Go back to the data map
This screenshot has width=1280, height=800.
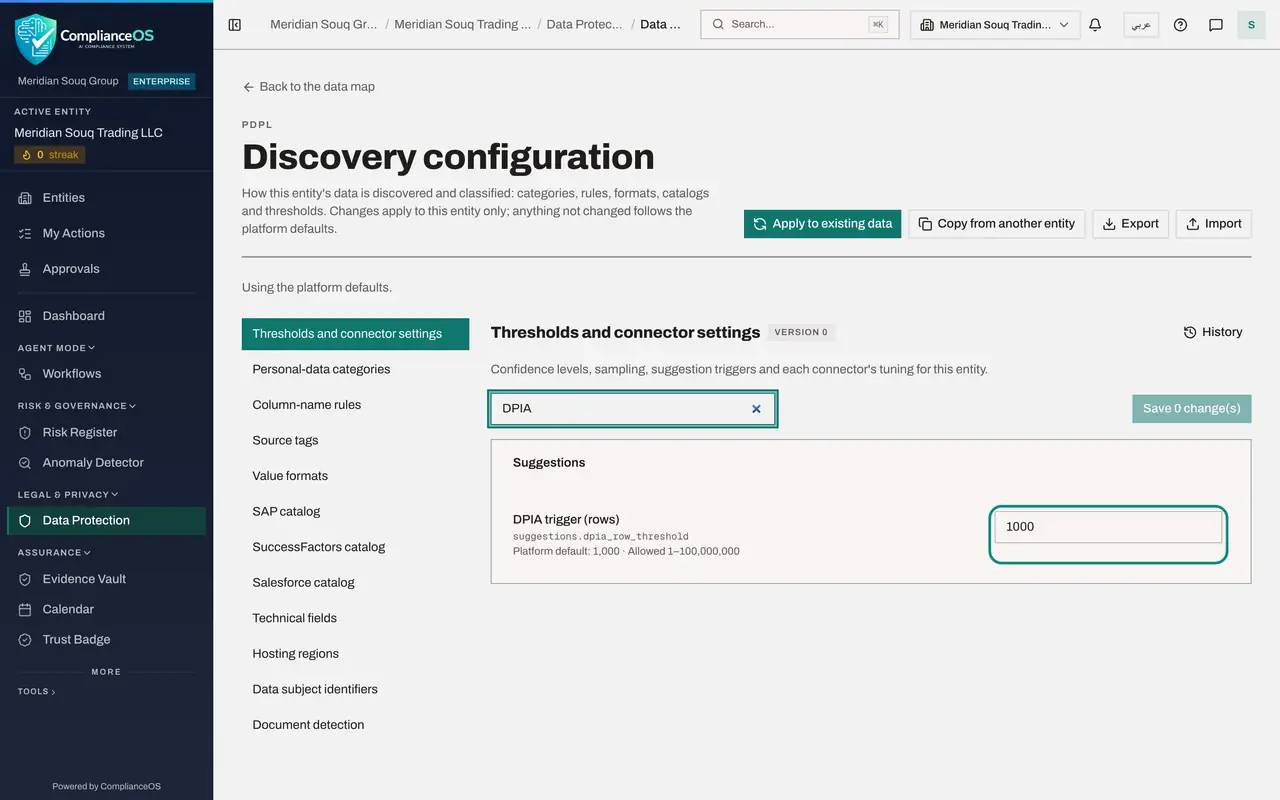(x=308, y=87)
